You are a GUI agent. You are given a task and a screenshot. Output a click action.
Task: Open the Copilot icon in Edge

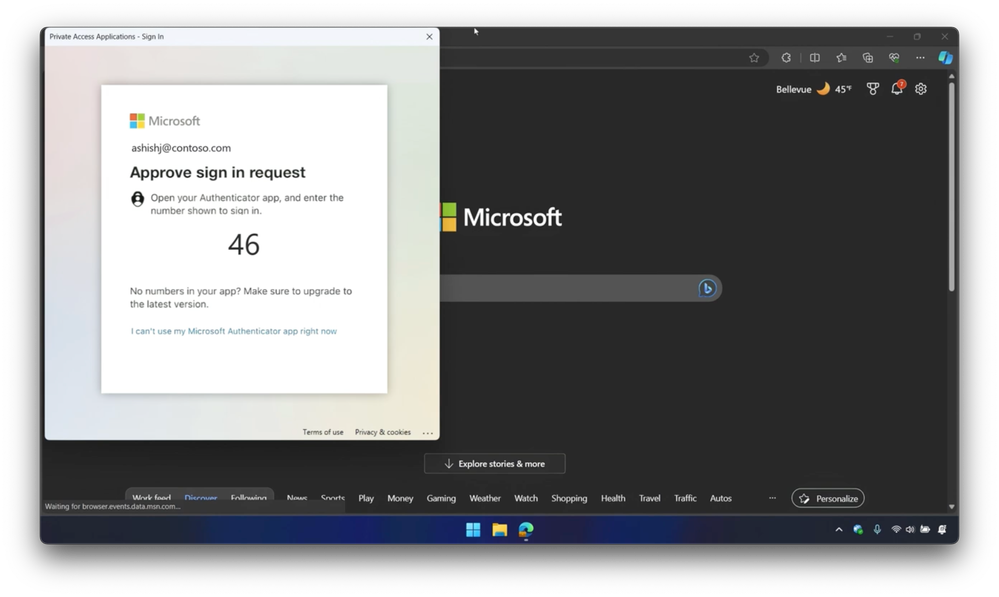coord(945,58)
